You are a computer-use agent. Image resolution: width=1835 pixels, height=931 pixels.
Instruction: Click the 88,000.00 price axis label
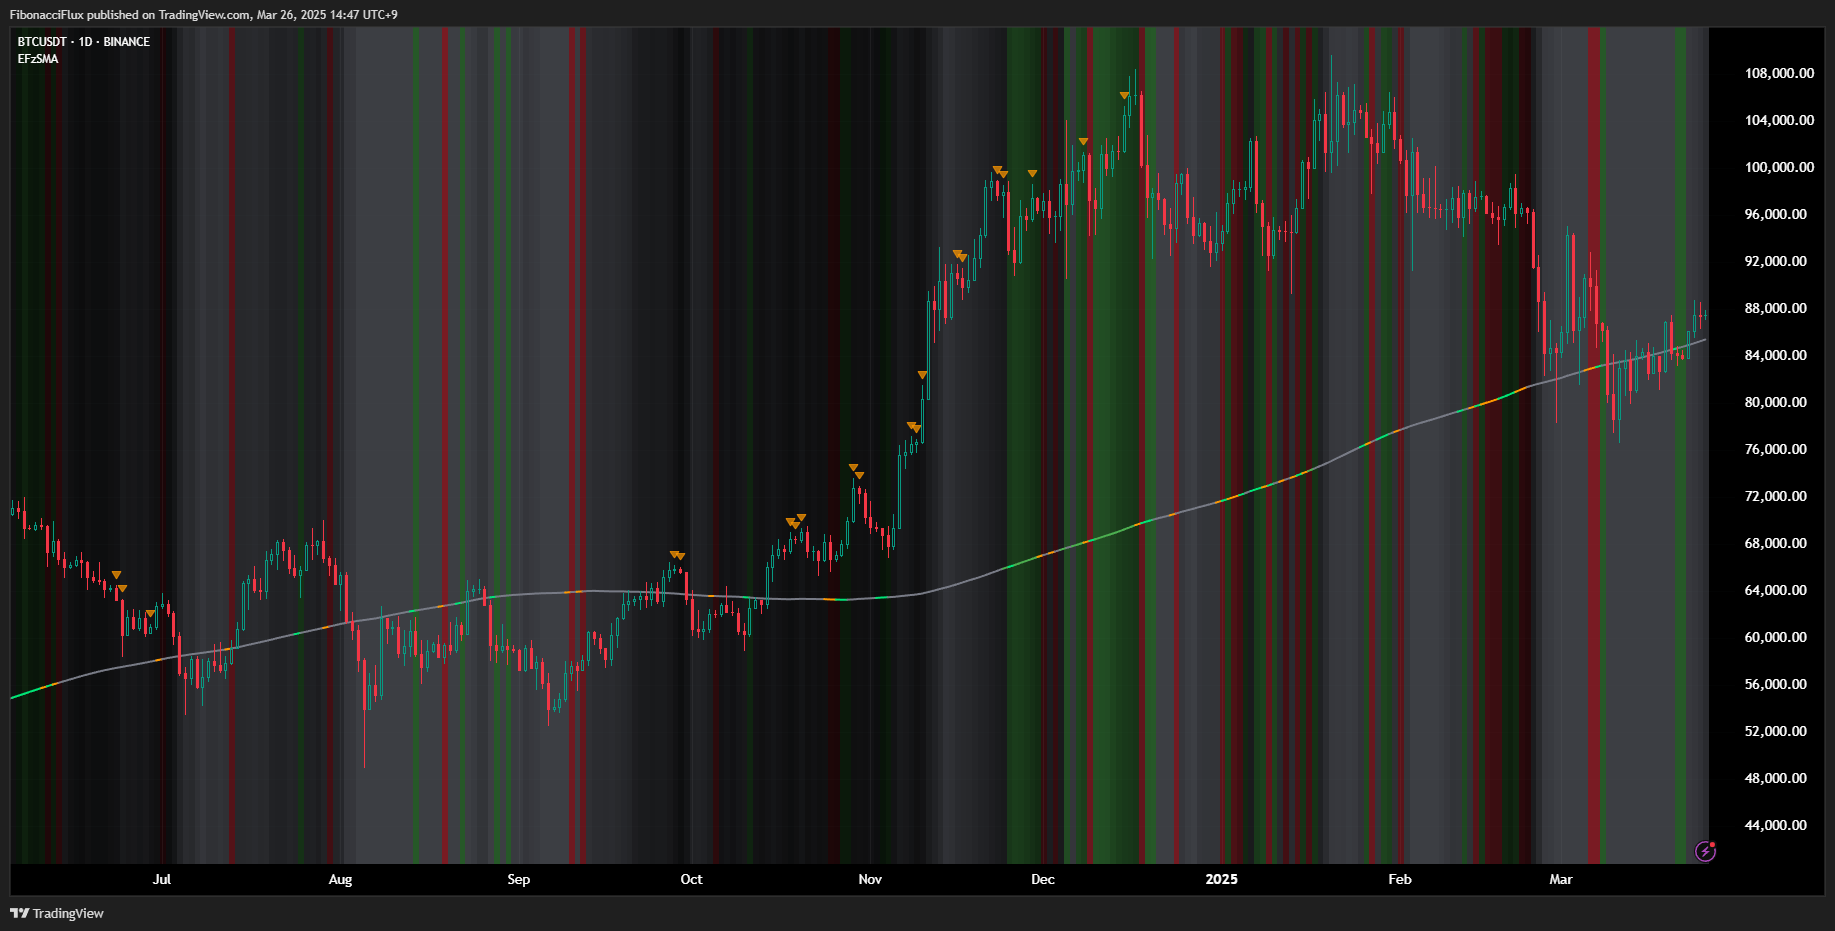point(1776,308)
